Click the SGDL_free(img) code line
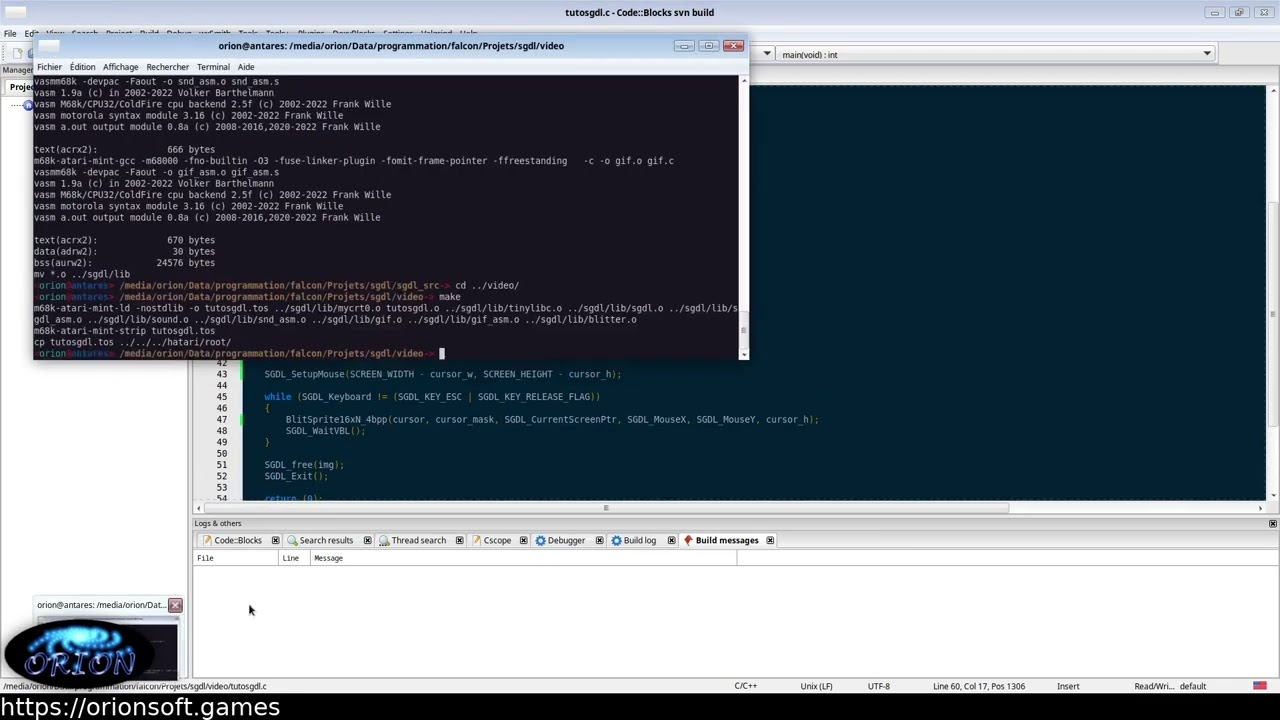This screenshot has width=1280, height=720. [304, 465]
